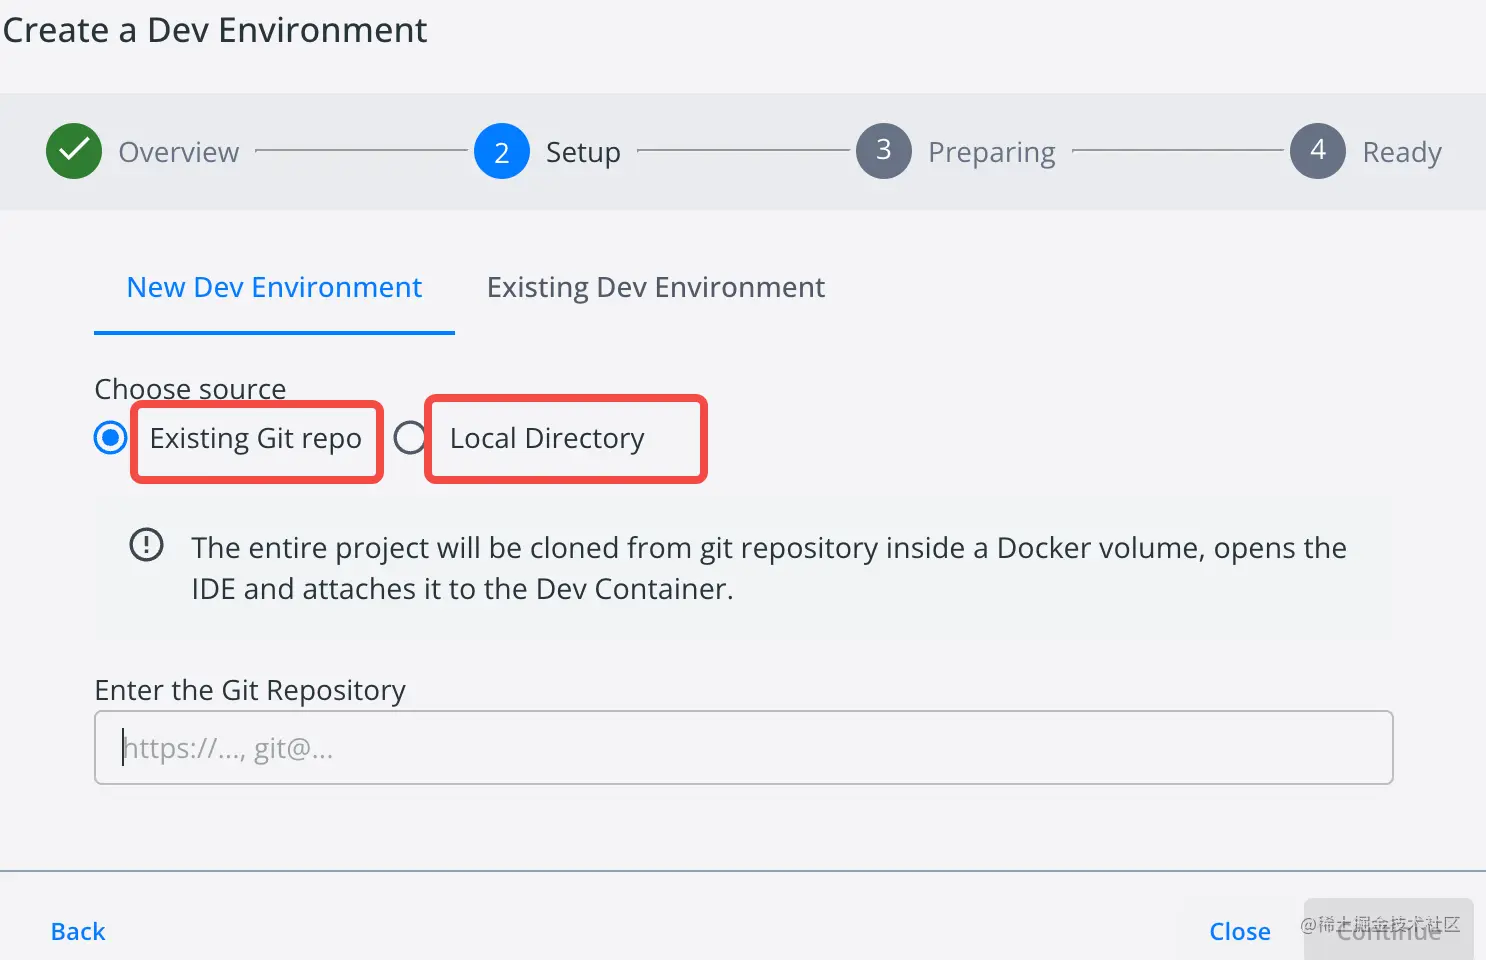Click the Local Directory label text
This screenshot has width=1486, height=960.
coord(547,439)
